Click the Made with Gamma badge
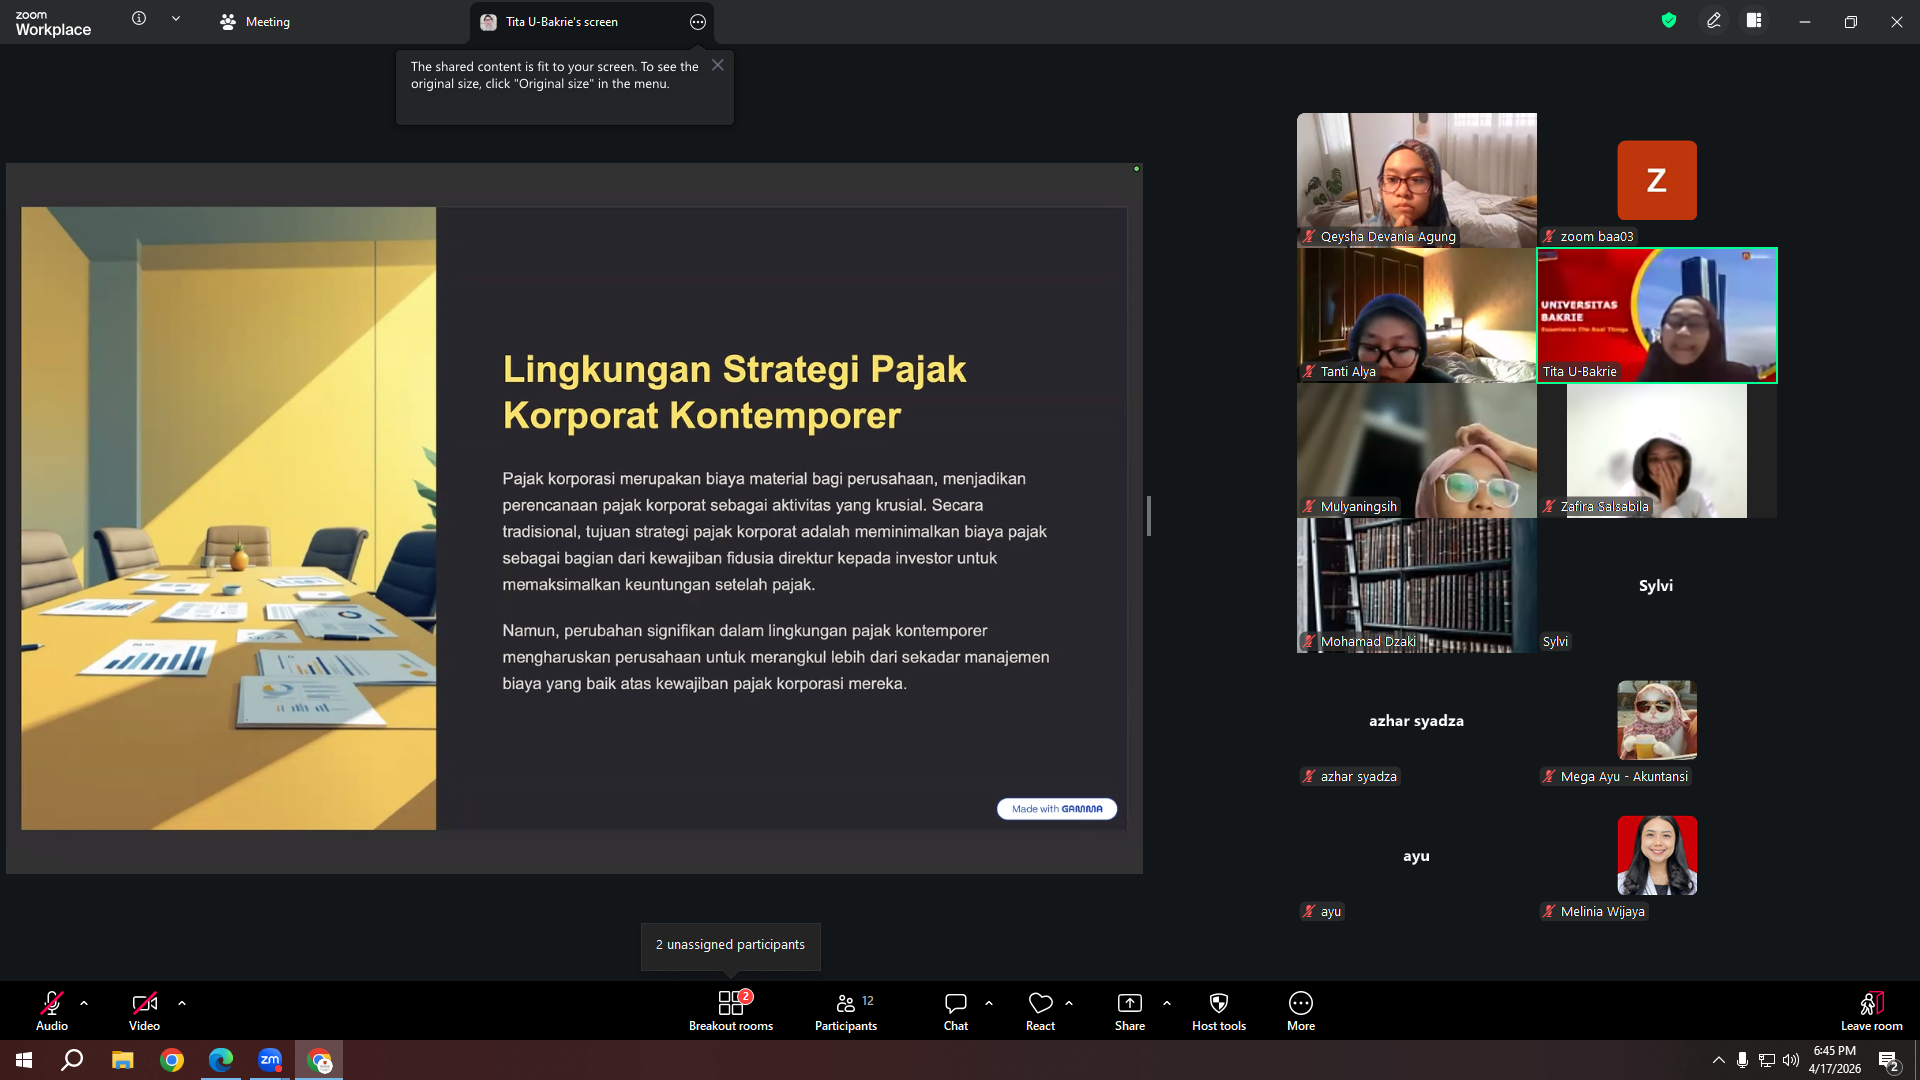Viewport: 1920px width, 1080px height. click(1057, 809)
